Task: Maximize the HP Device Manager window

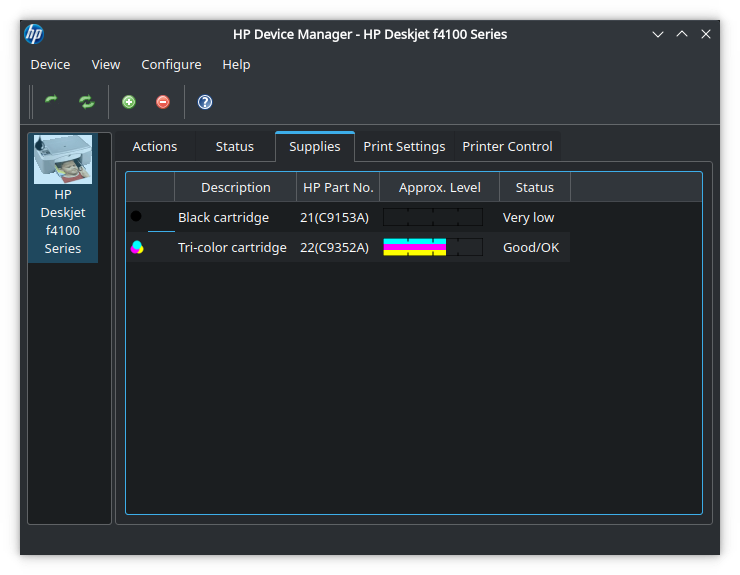Action: [682, 34]
